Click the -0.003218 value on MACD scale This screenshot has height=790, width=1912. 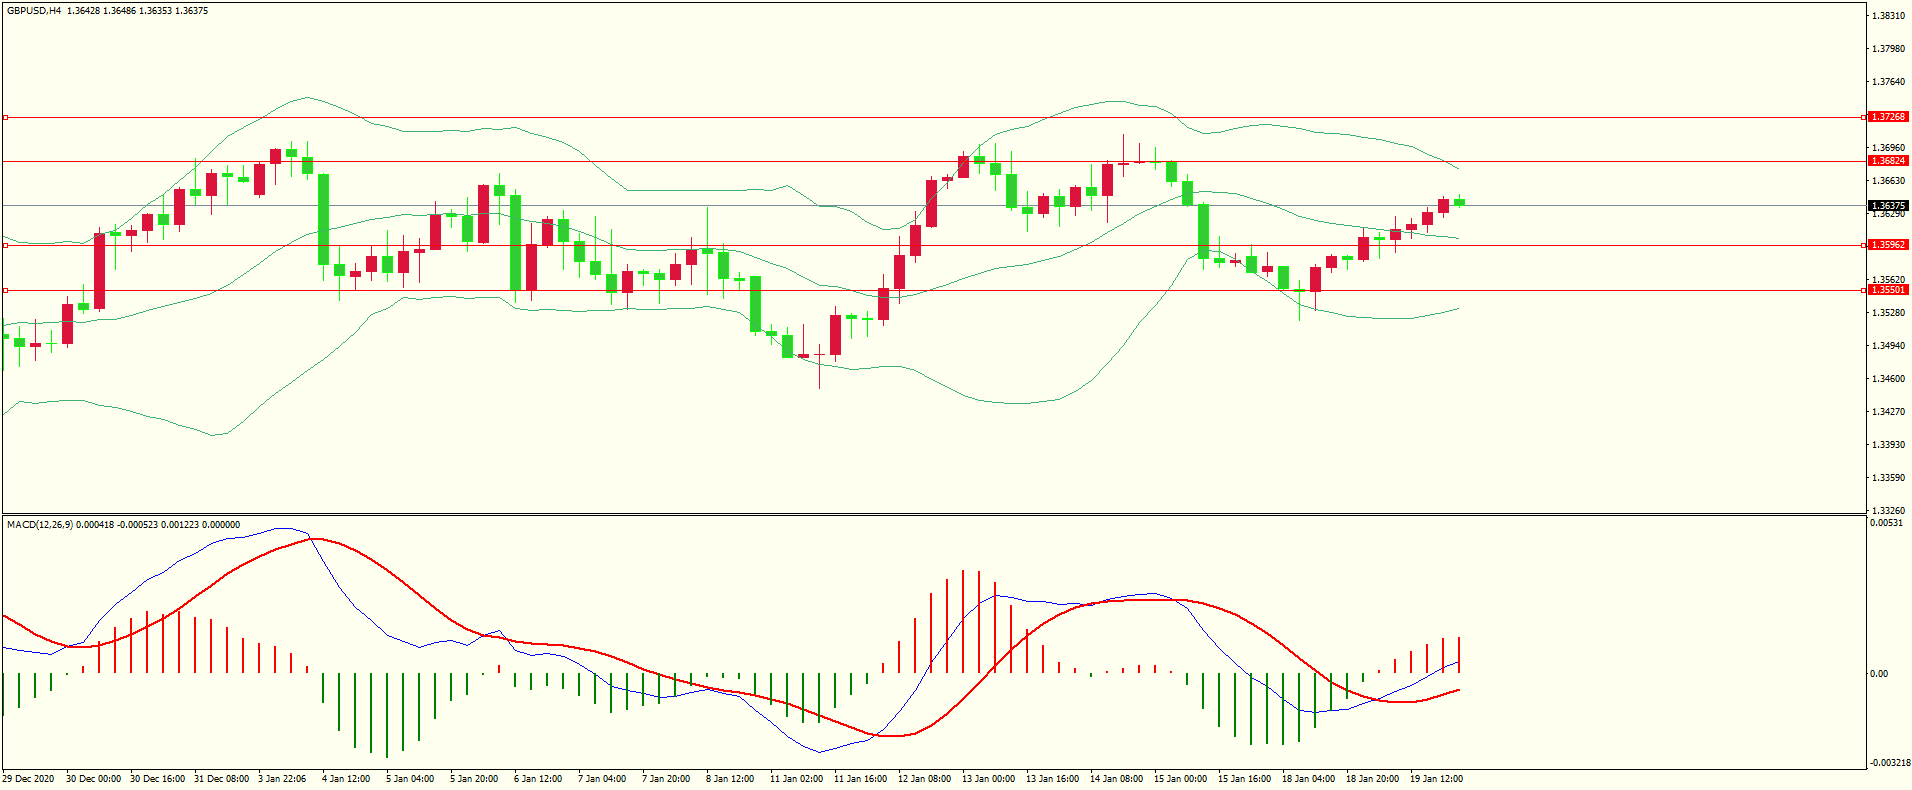pos(1889,763)
